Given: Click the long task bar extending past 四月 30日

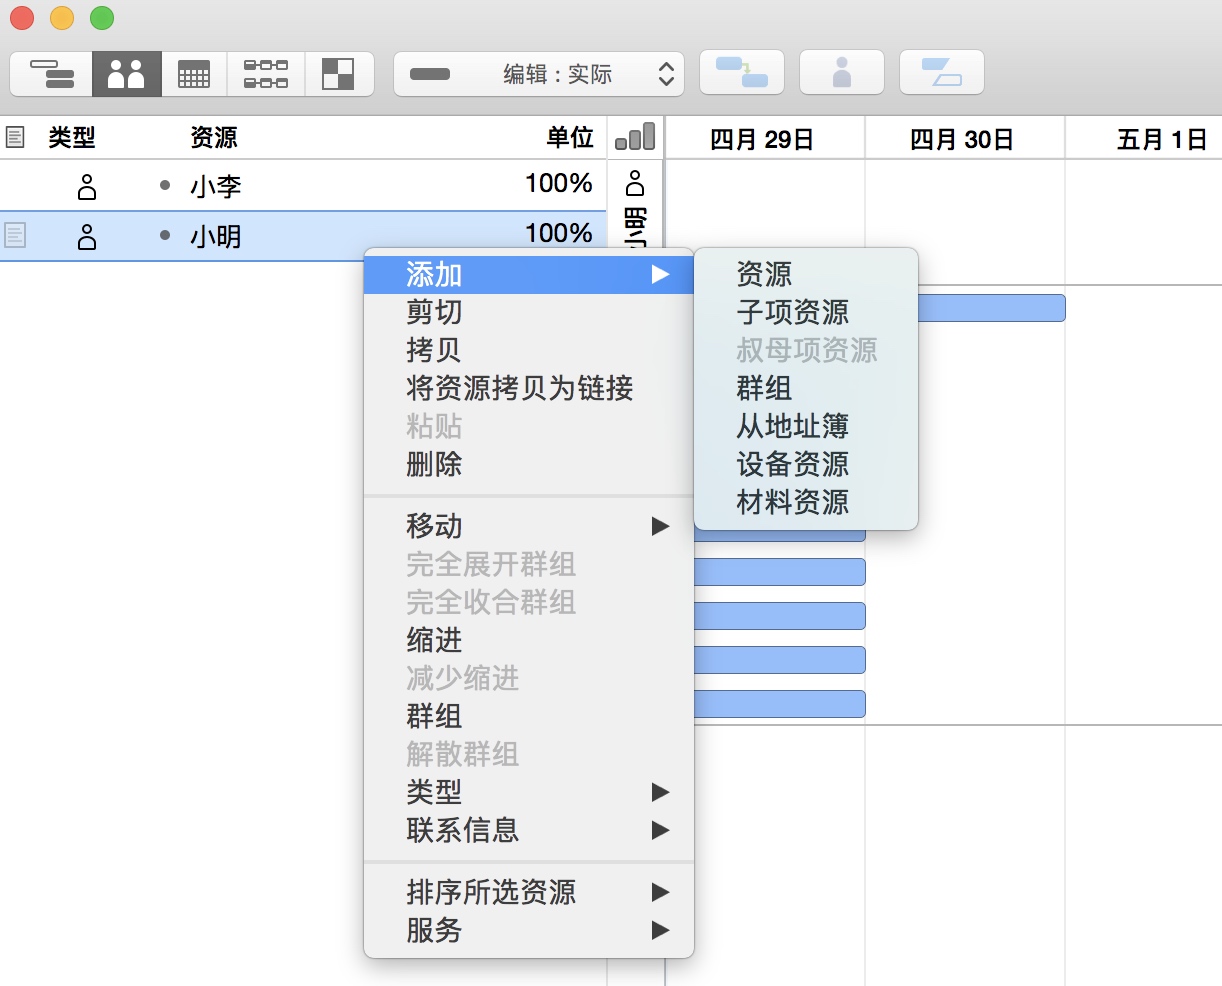Looking at the screenshot, I should pyautogui.click(x=991, y=308).
